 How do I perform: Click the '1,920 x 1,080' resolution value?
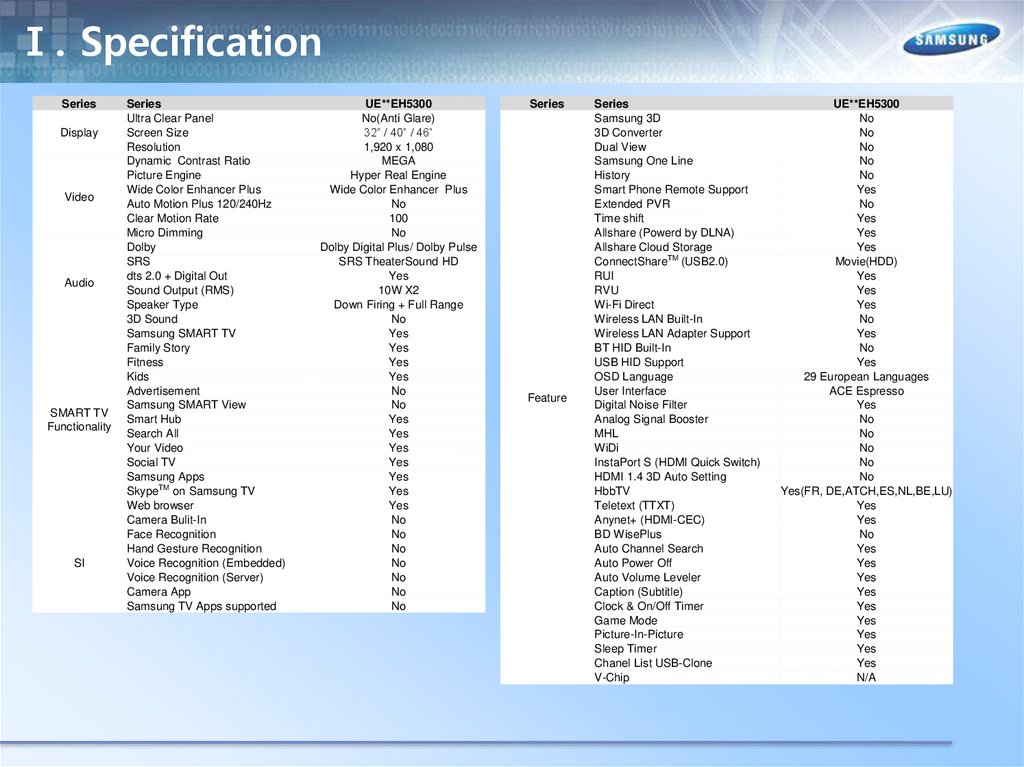coord(398,147)
